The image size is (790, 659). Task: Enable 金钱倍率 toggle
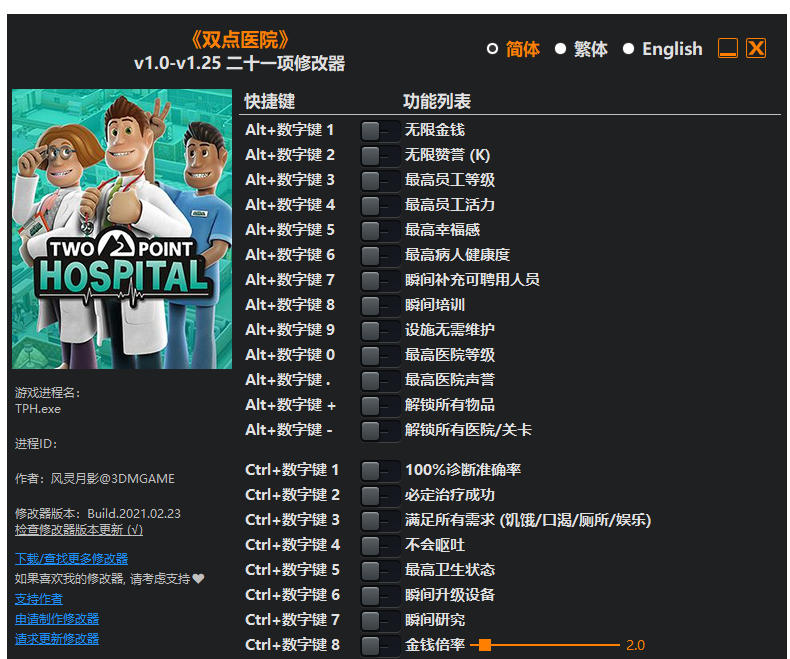pyautogui.click(x=380, y=645)
